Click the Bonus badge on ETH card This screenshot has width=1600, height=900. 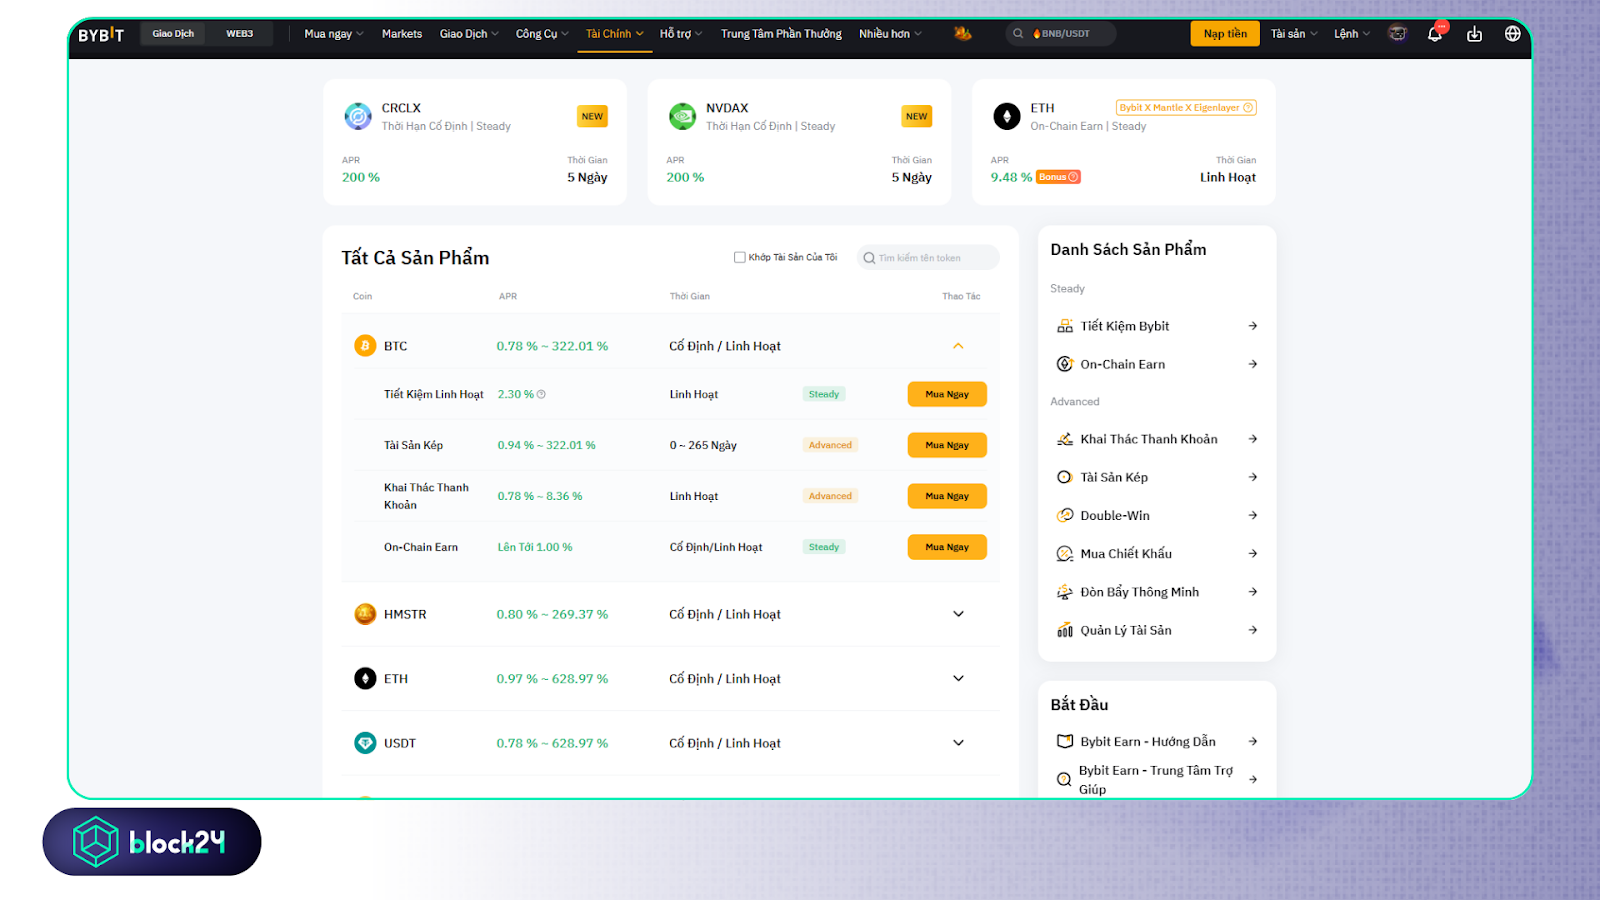1058,177
